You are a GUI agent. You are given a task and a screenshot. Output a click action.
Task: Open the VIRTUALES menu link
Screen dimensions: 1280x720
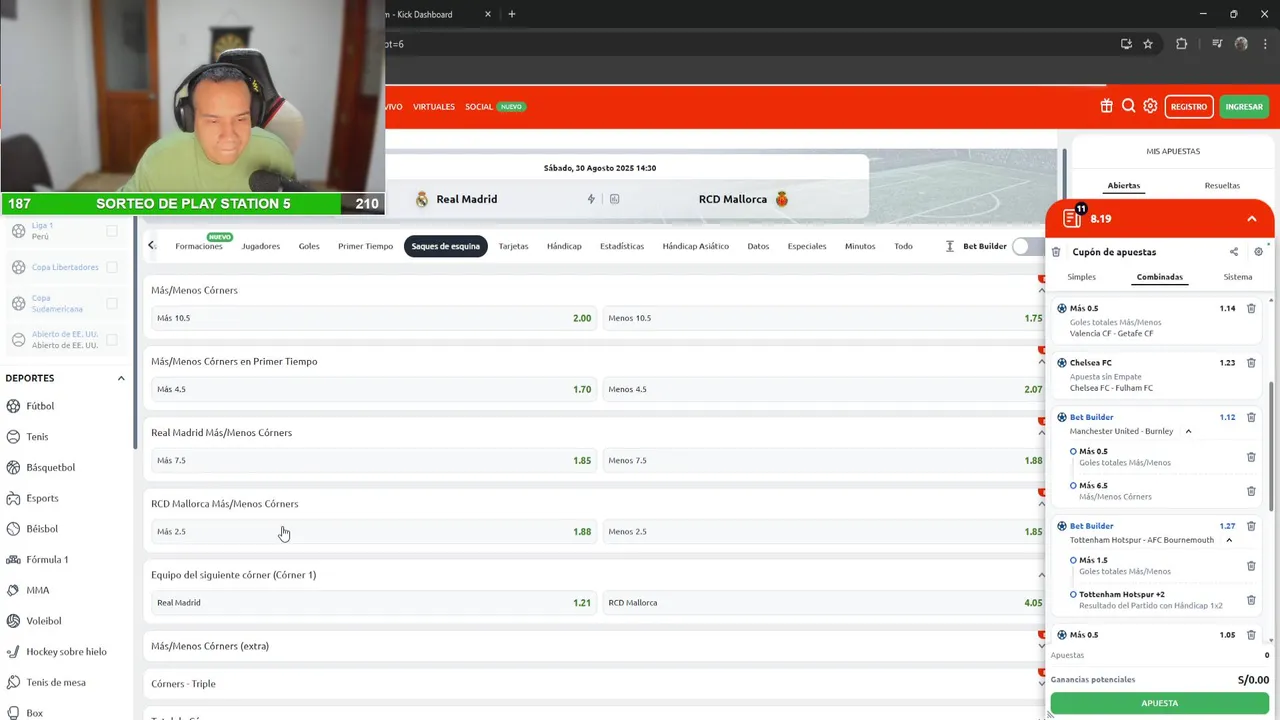click(x=434, y=107)
